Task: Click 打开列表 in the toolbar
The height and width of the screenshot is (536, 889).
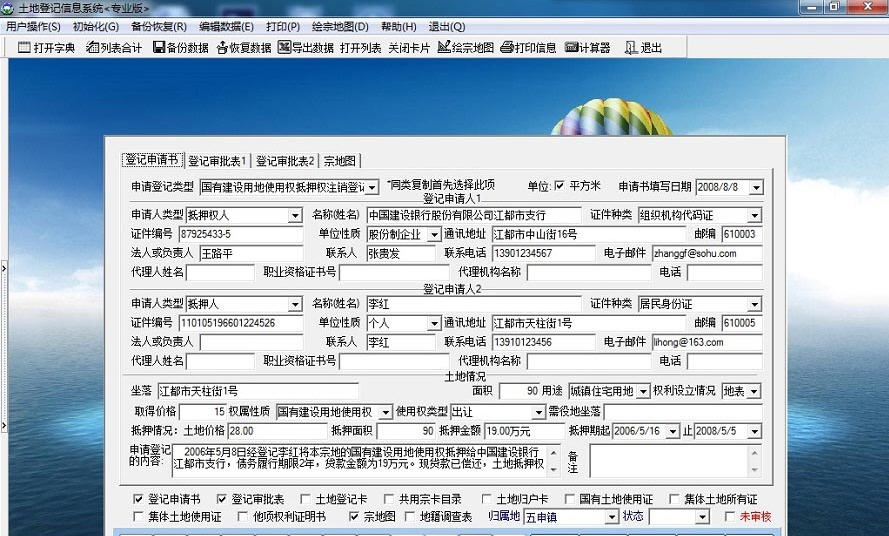Action: [x=361, y=48]
